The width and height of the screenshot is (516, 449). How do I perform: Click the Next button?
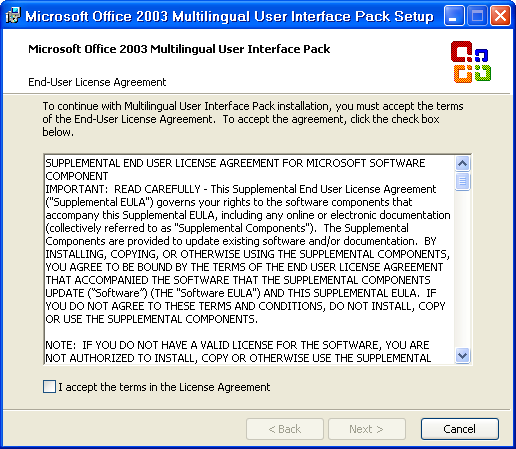(x=367, y=429)
